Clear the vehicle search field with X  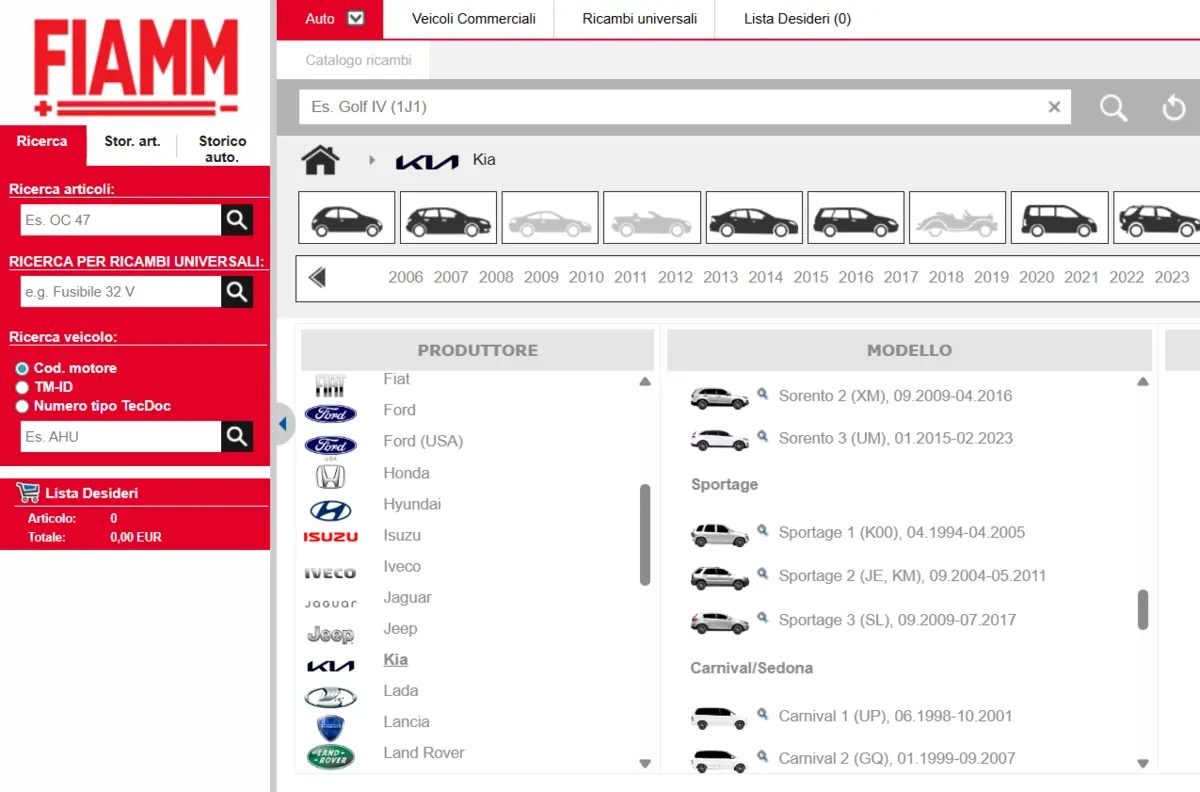(x=1054, y=107)
